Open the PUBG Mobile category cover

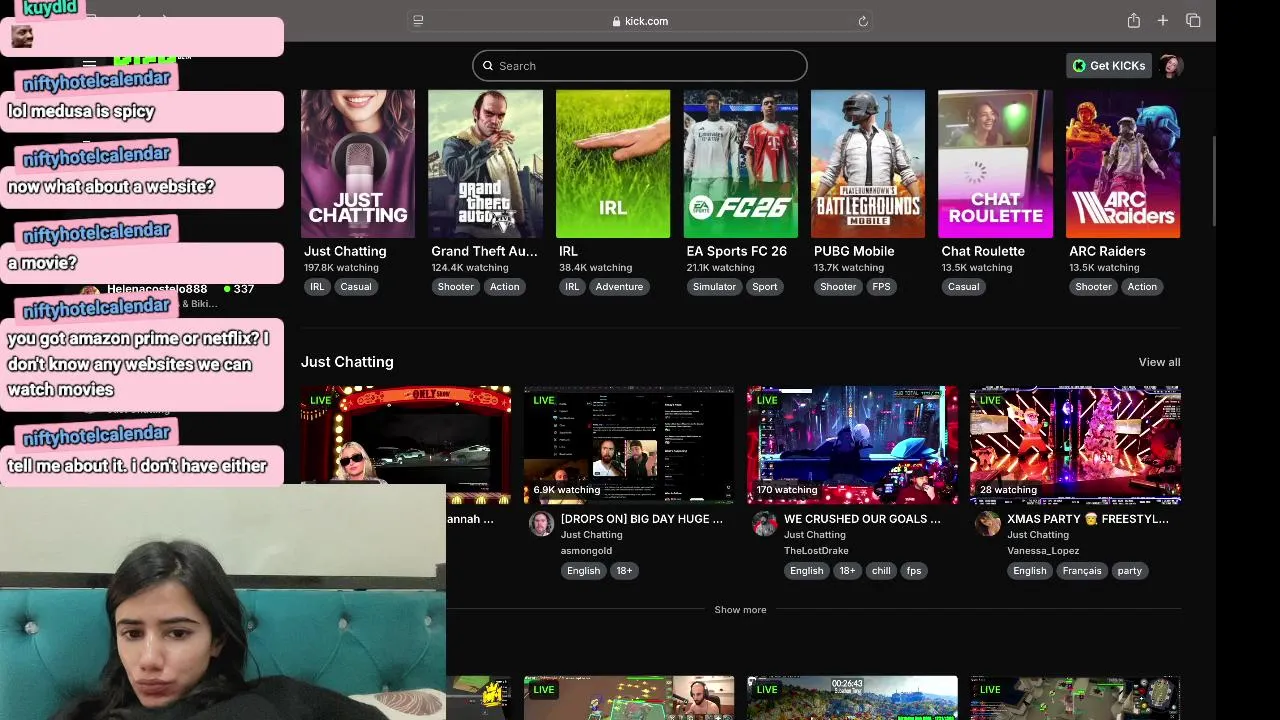[x=868, y=164]
